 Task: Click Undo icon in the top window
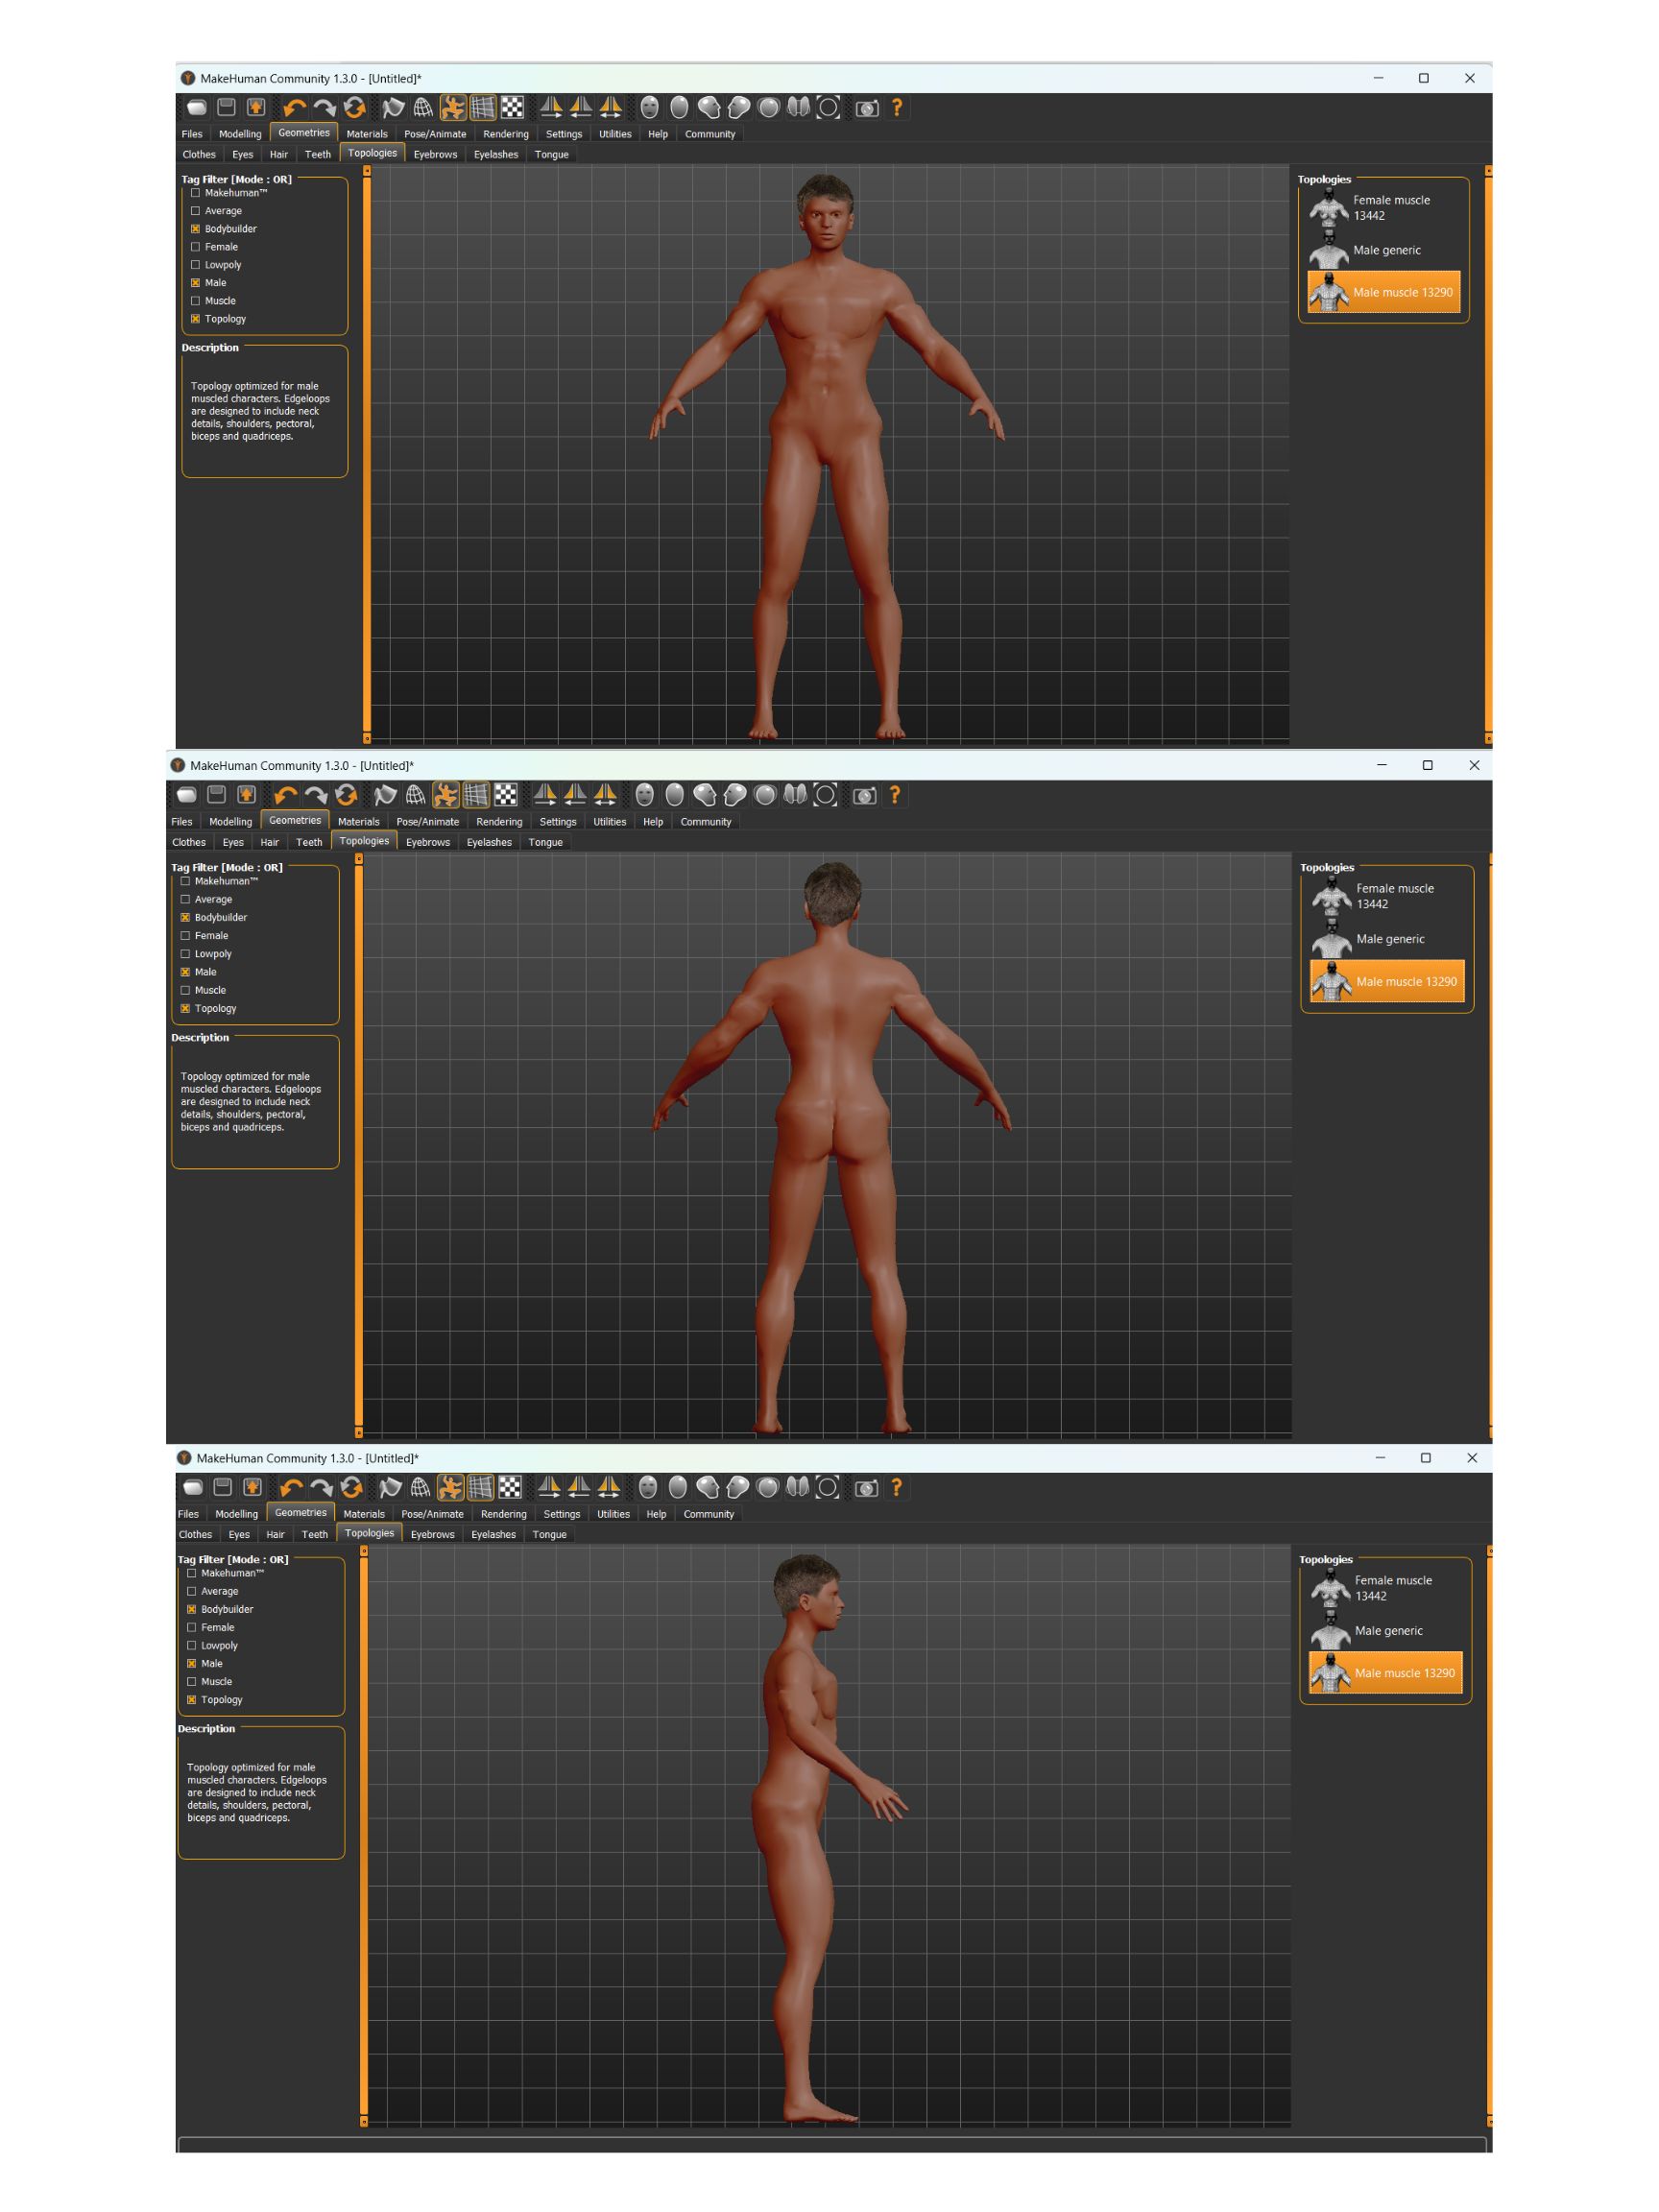[x=293, y=108]
